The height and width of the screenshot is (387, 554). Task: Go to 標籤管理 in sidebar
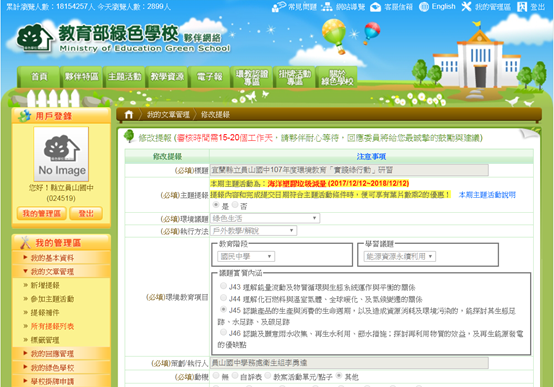tap(45, 340)
